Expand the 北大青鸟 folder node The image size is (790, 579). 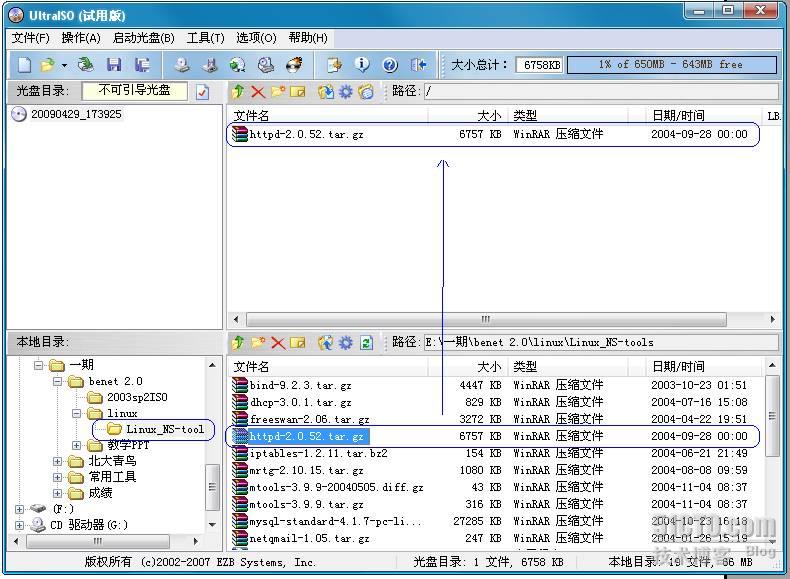[56, 461]
